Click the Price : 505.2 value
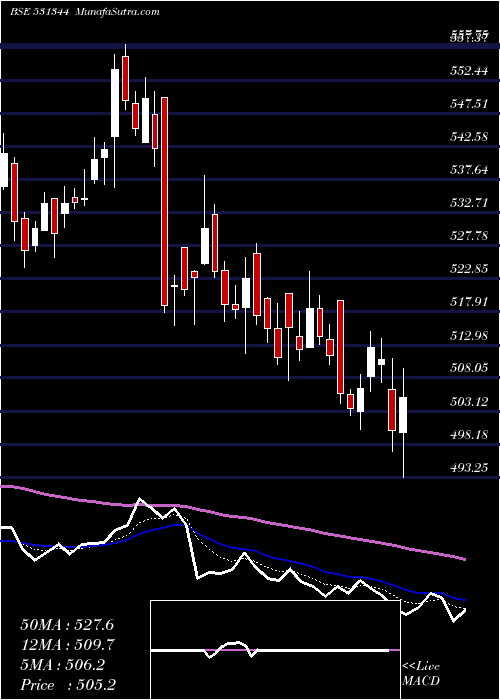 point(67,685)
